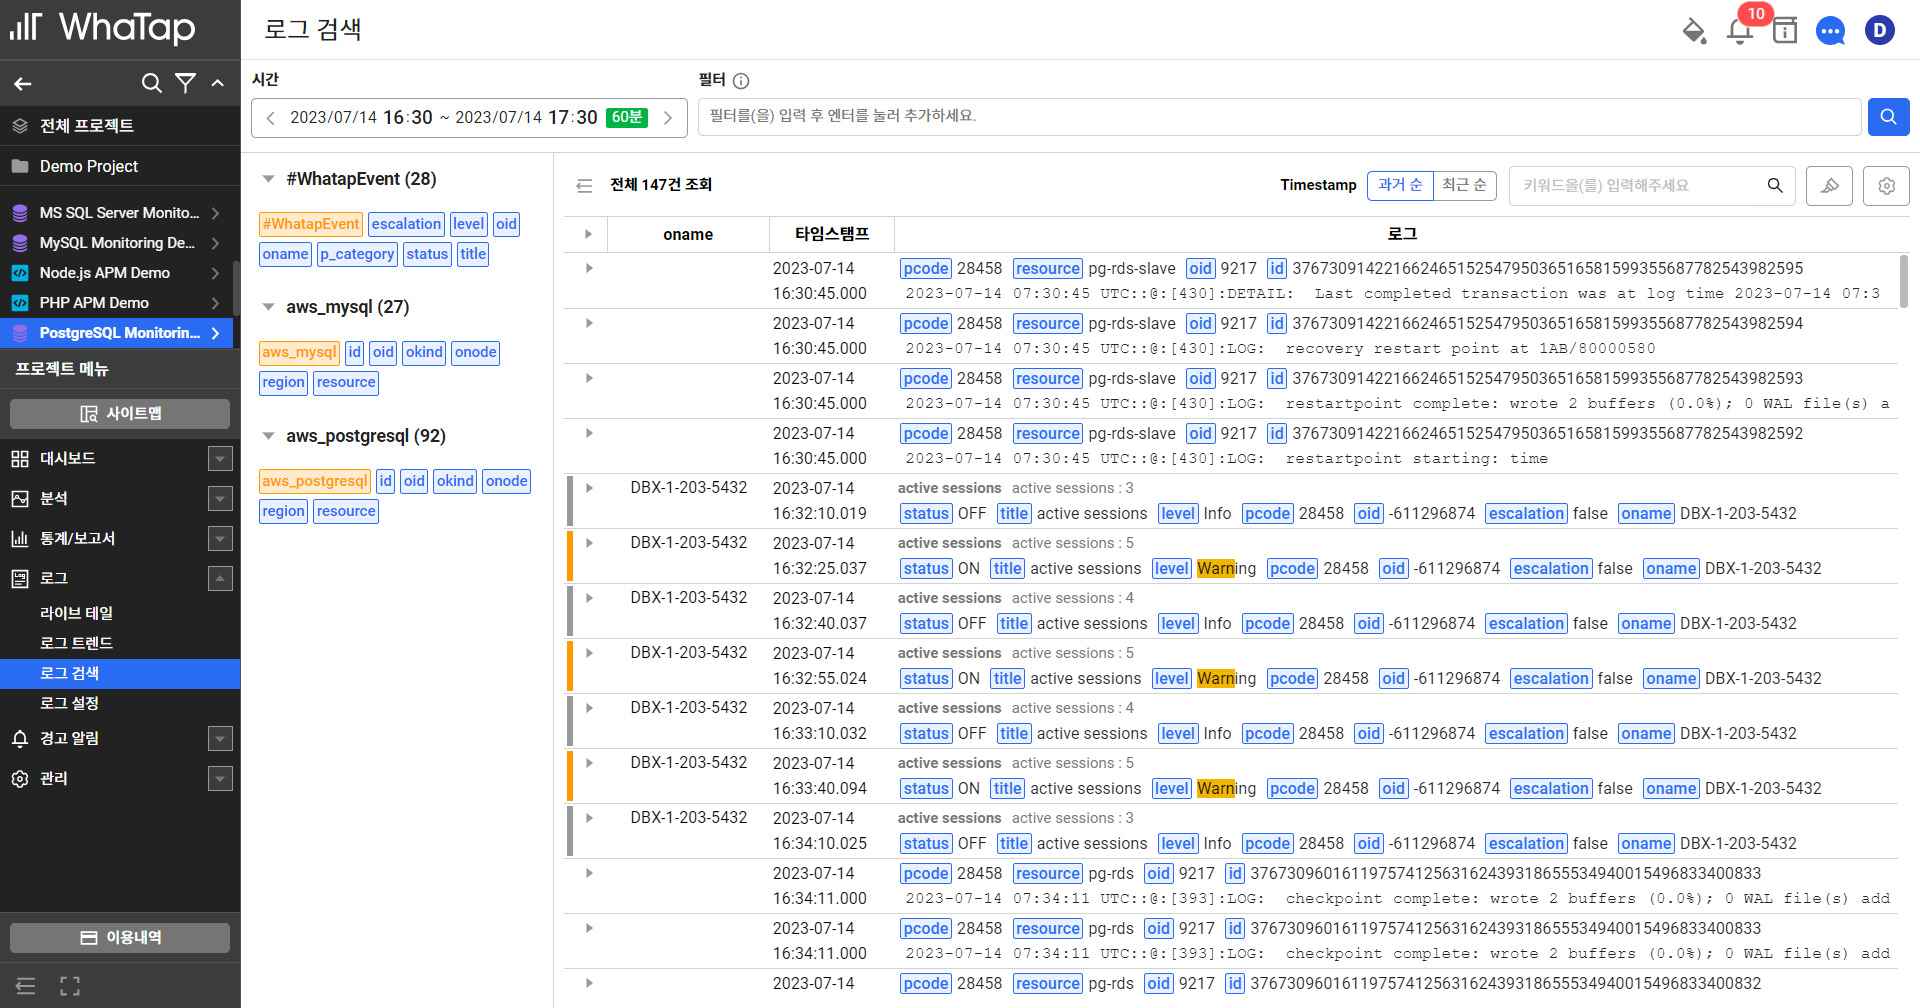The width and height of the screenshot is (1920, 1008).
Task: Toggle fullscreen icon at sidebar bottom
Action: (x=70, y=986)
